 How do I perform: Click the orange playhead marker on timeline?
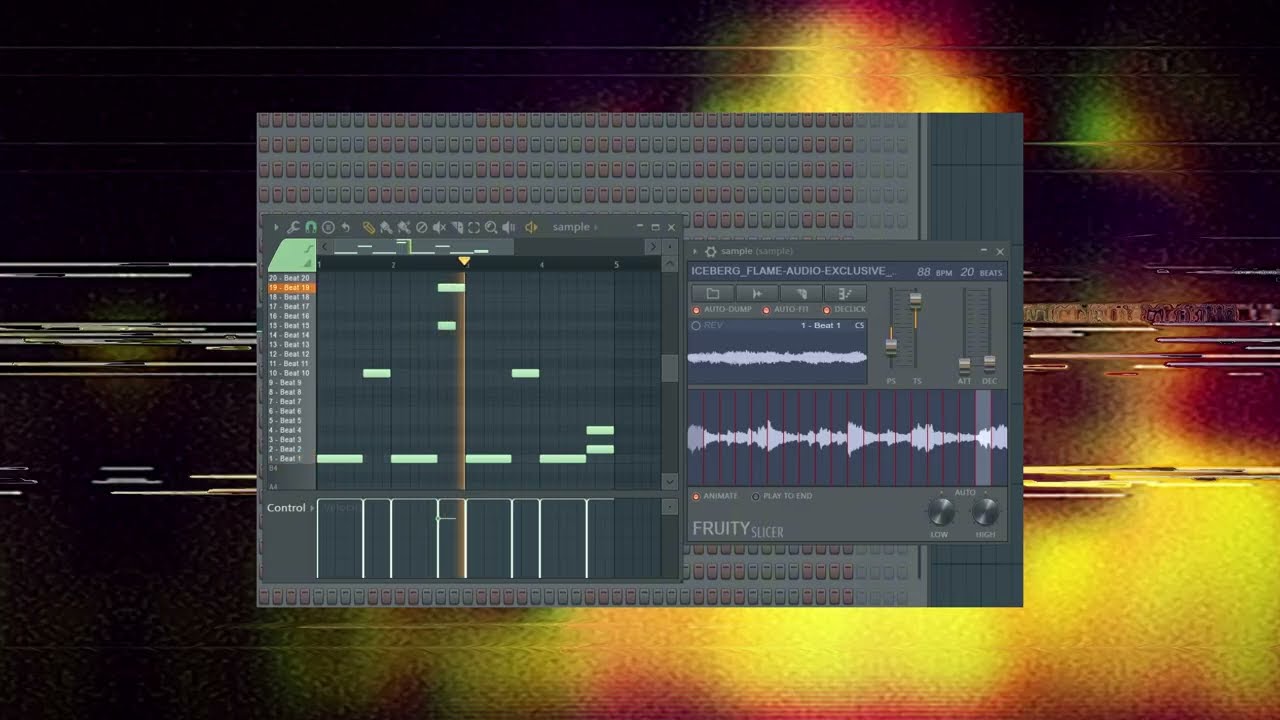(x=464, y=262)
